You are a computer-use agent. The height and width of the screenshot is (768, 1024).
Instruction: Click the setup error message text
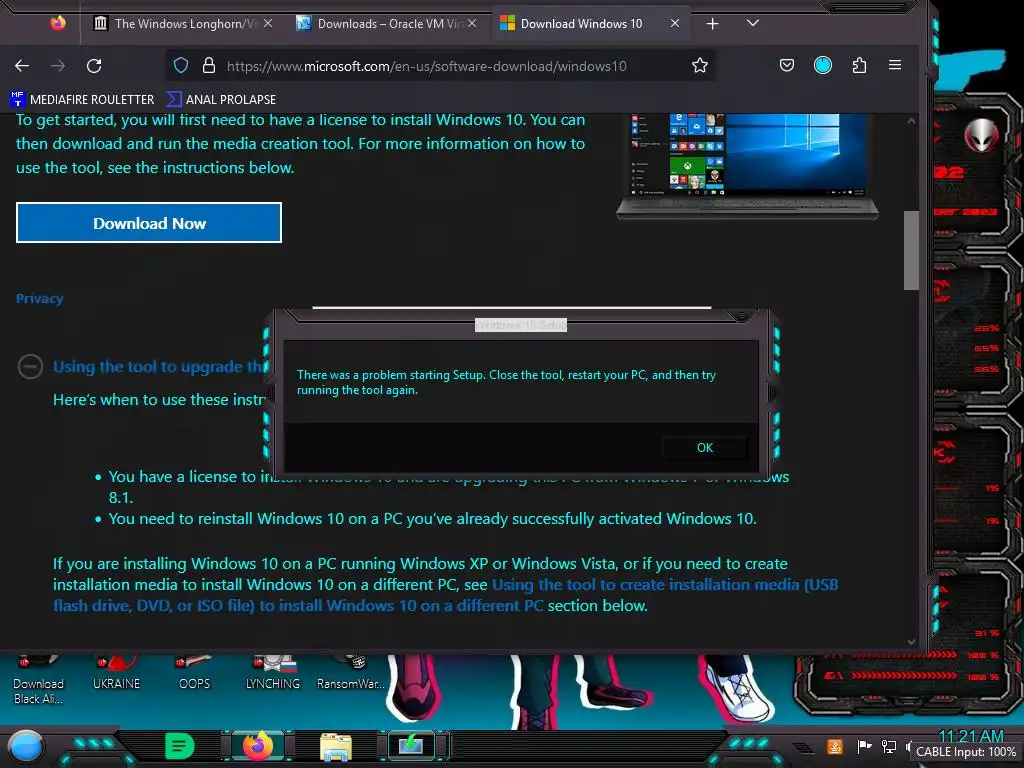click(x=506, y=383)
